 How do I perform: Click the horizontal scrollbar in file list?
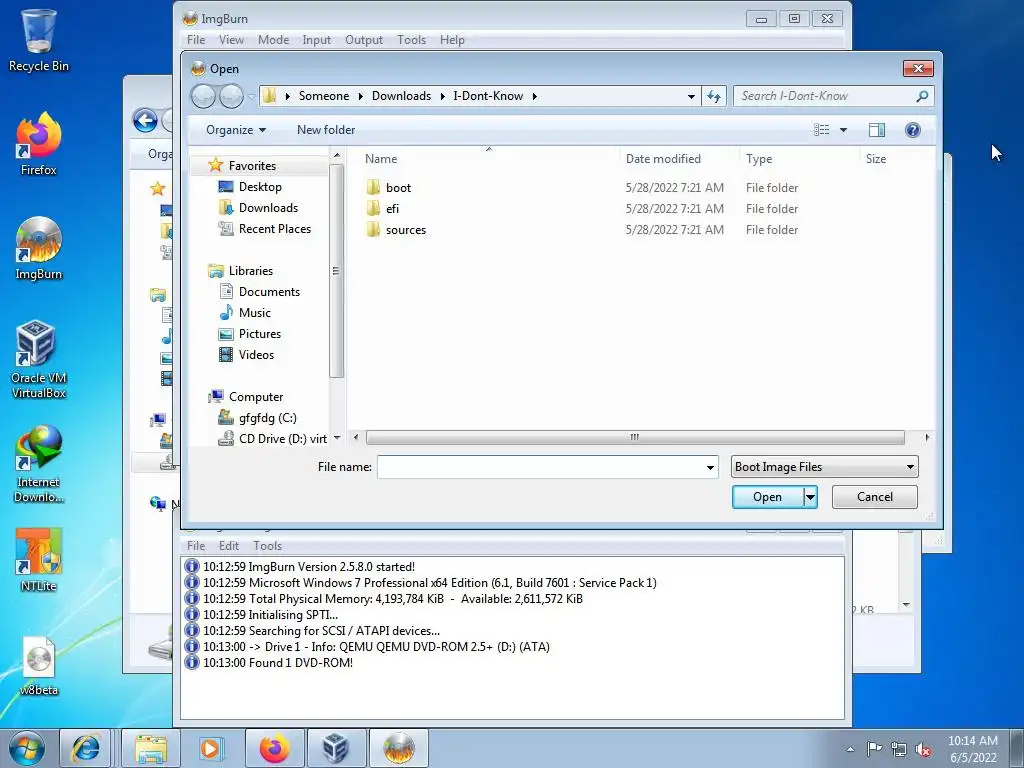point(635,438)
